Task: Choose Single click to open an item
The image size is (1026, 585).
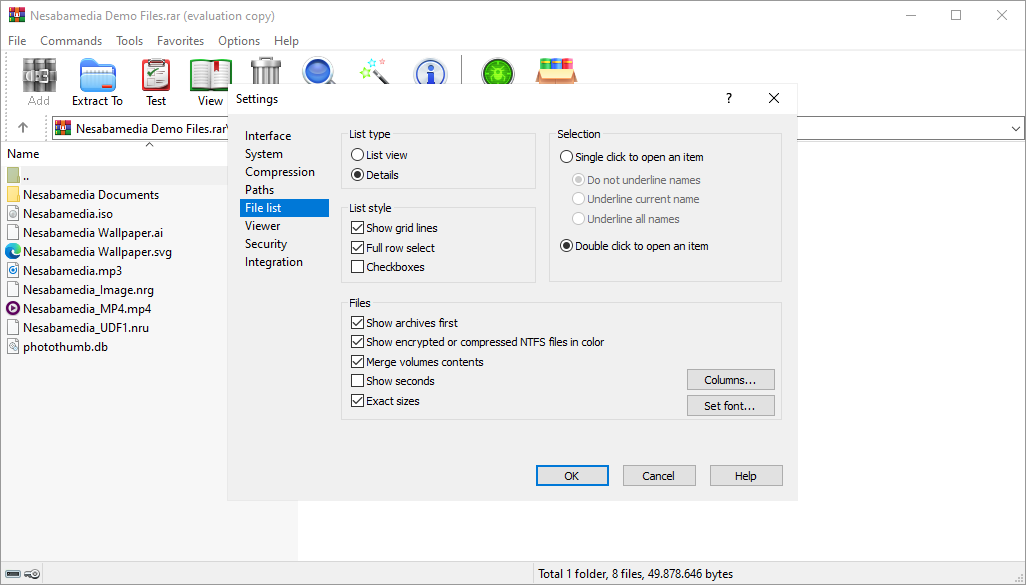Action: coord(567,157)
